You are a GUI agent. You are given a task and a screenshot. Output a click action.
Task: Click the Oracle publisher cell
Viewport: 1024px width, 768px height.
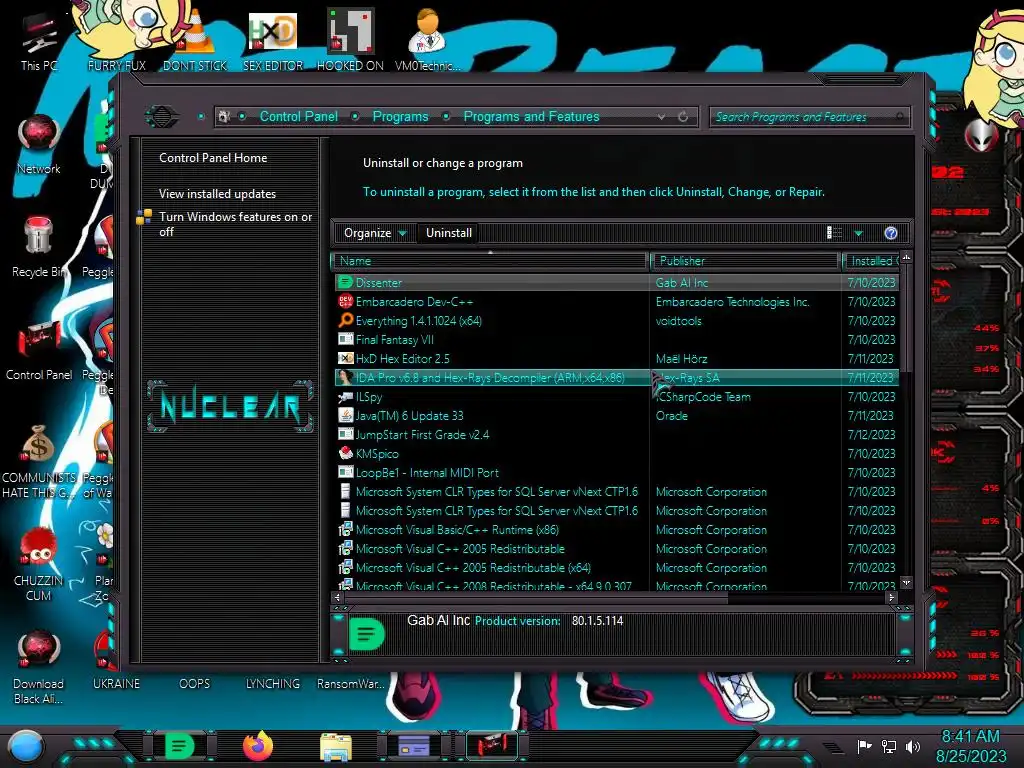[671, 415]
